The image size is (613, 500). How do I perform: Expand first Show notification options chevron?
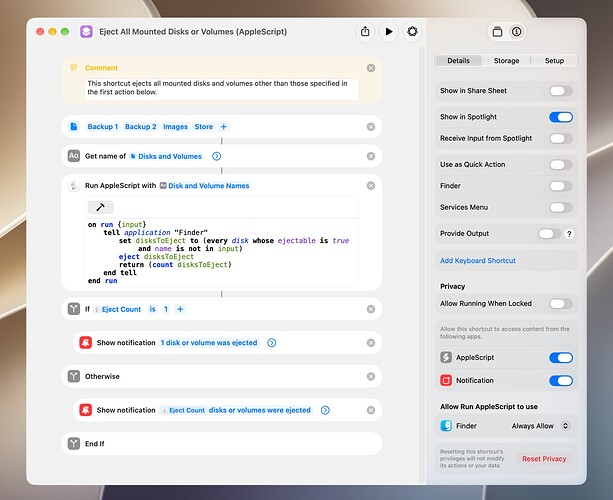[272, 343]
